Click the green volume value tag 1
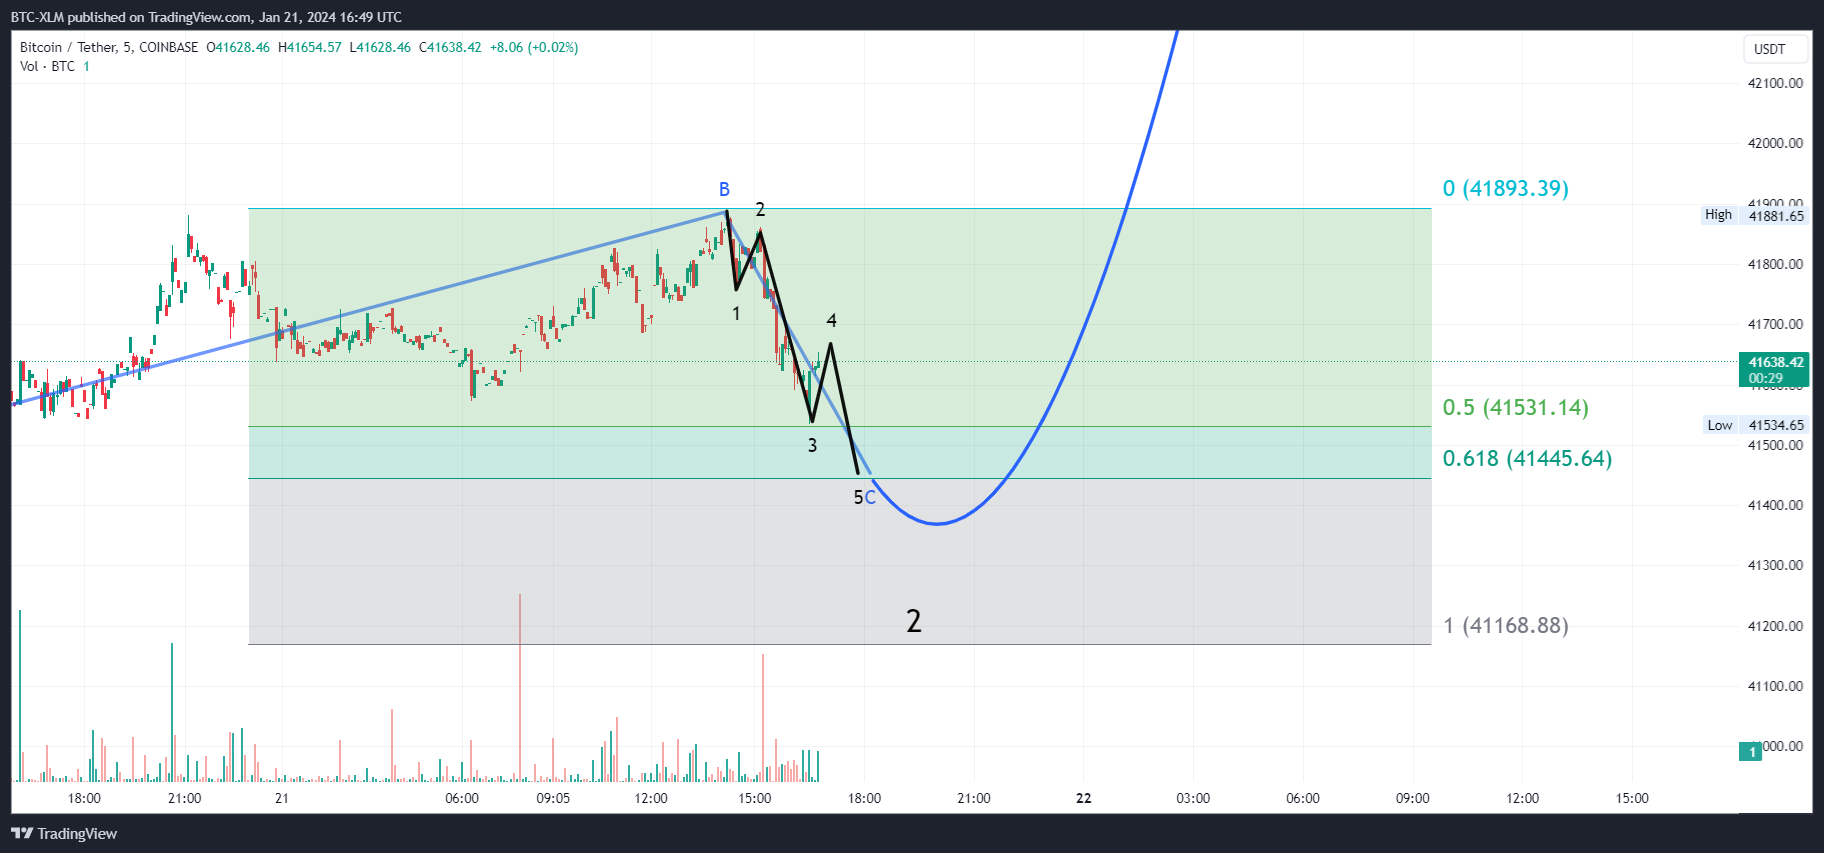Viewport: 1824px width, 853px height. click(x=1751, y=751)
